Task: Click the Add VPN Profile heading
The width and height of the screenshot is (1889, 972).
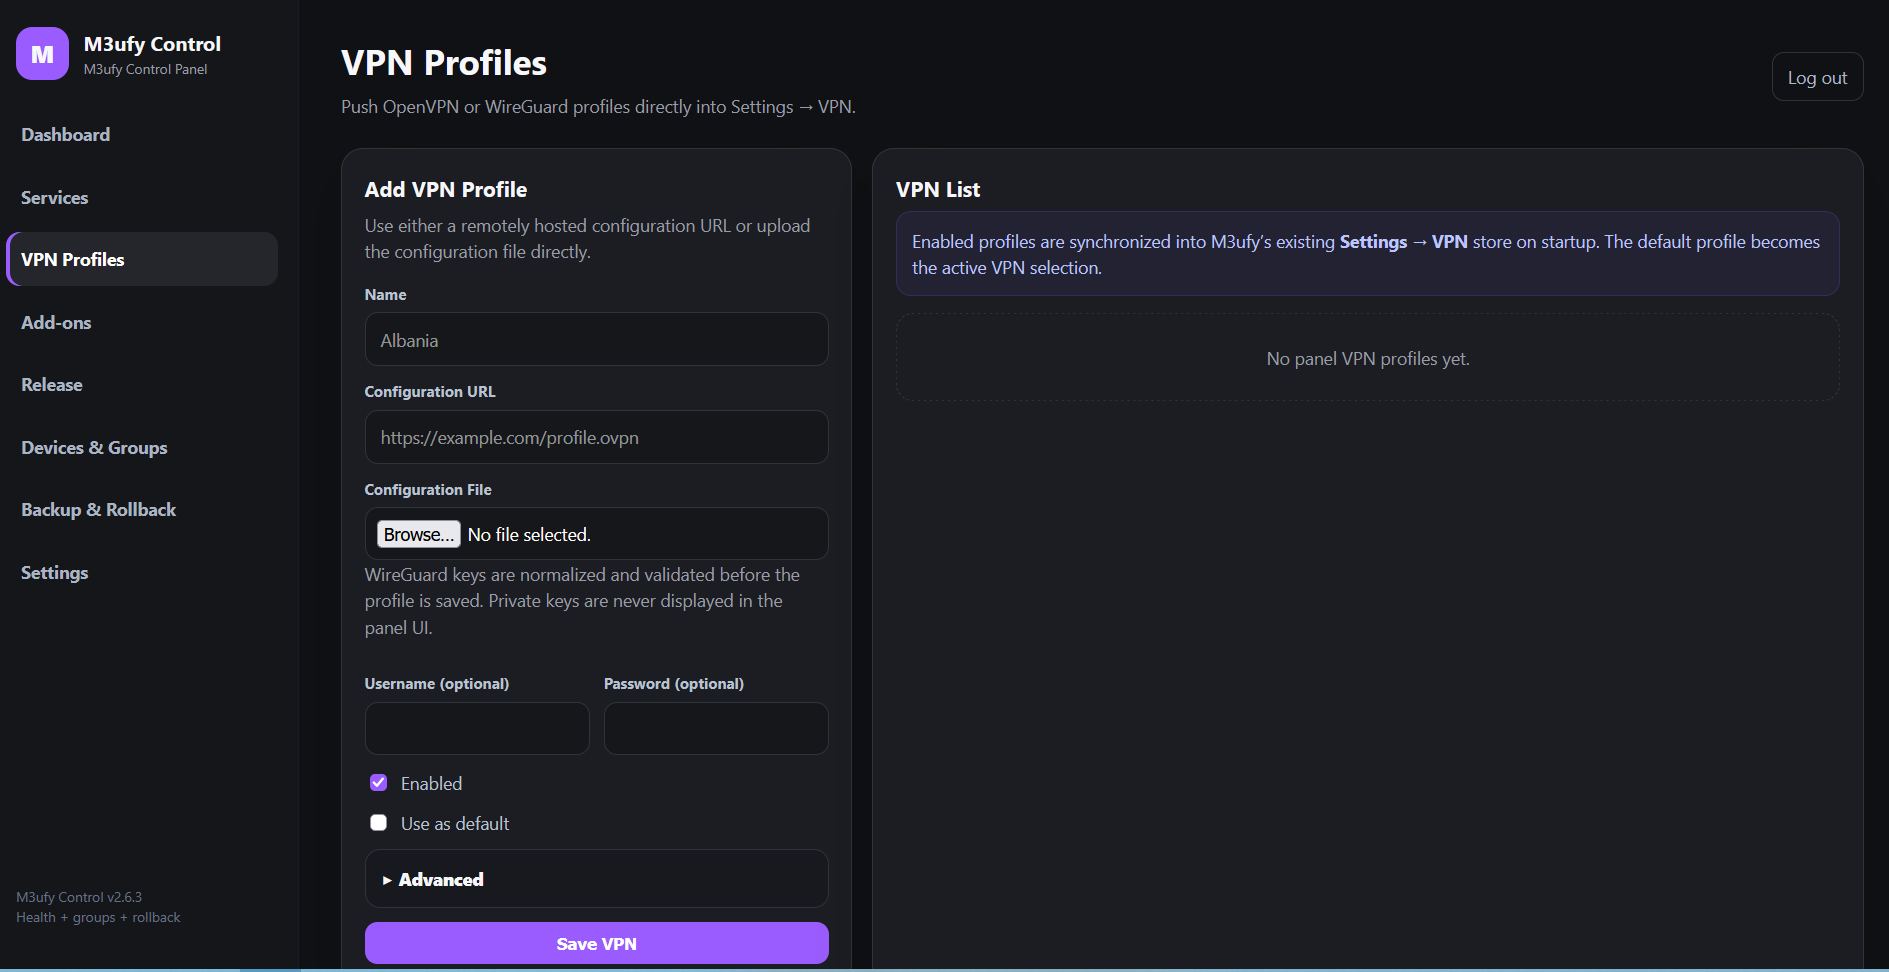Action: tap(446, 190)
